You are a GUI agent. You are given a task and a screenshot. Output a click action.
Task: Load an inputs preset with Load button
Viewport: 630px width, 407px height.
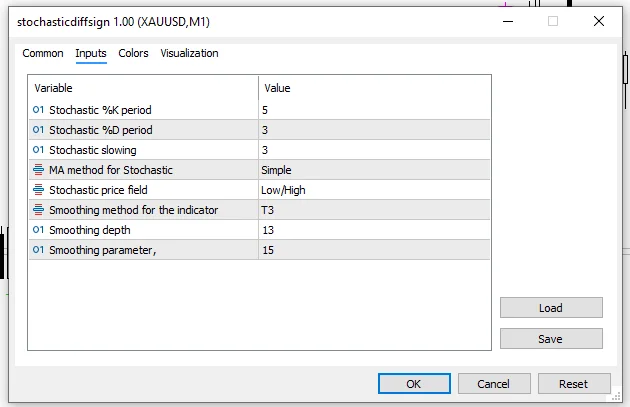(551, 308)
